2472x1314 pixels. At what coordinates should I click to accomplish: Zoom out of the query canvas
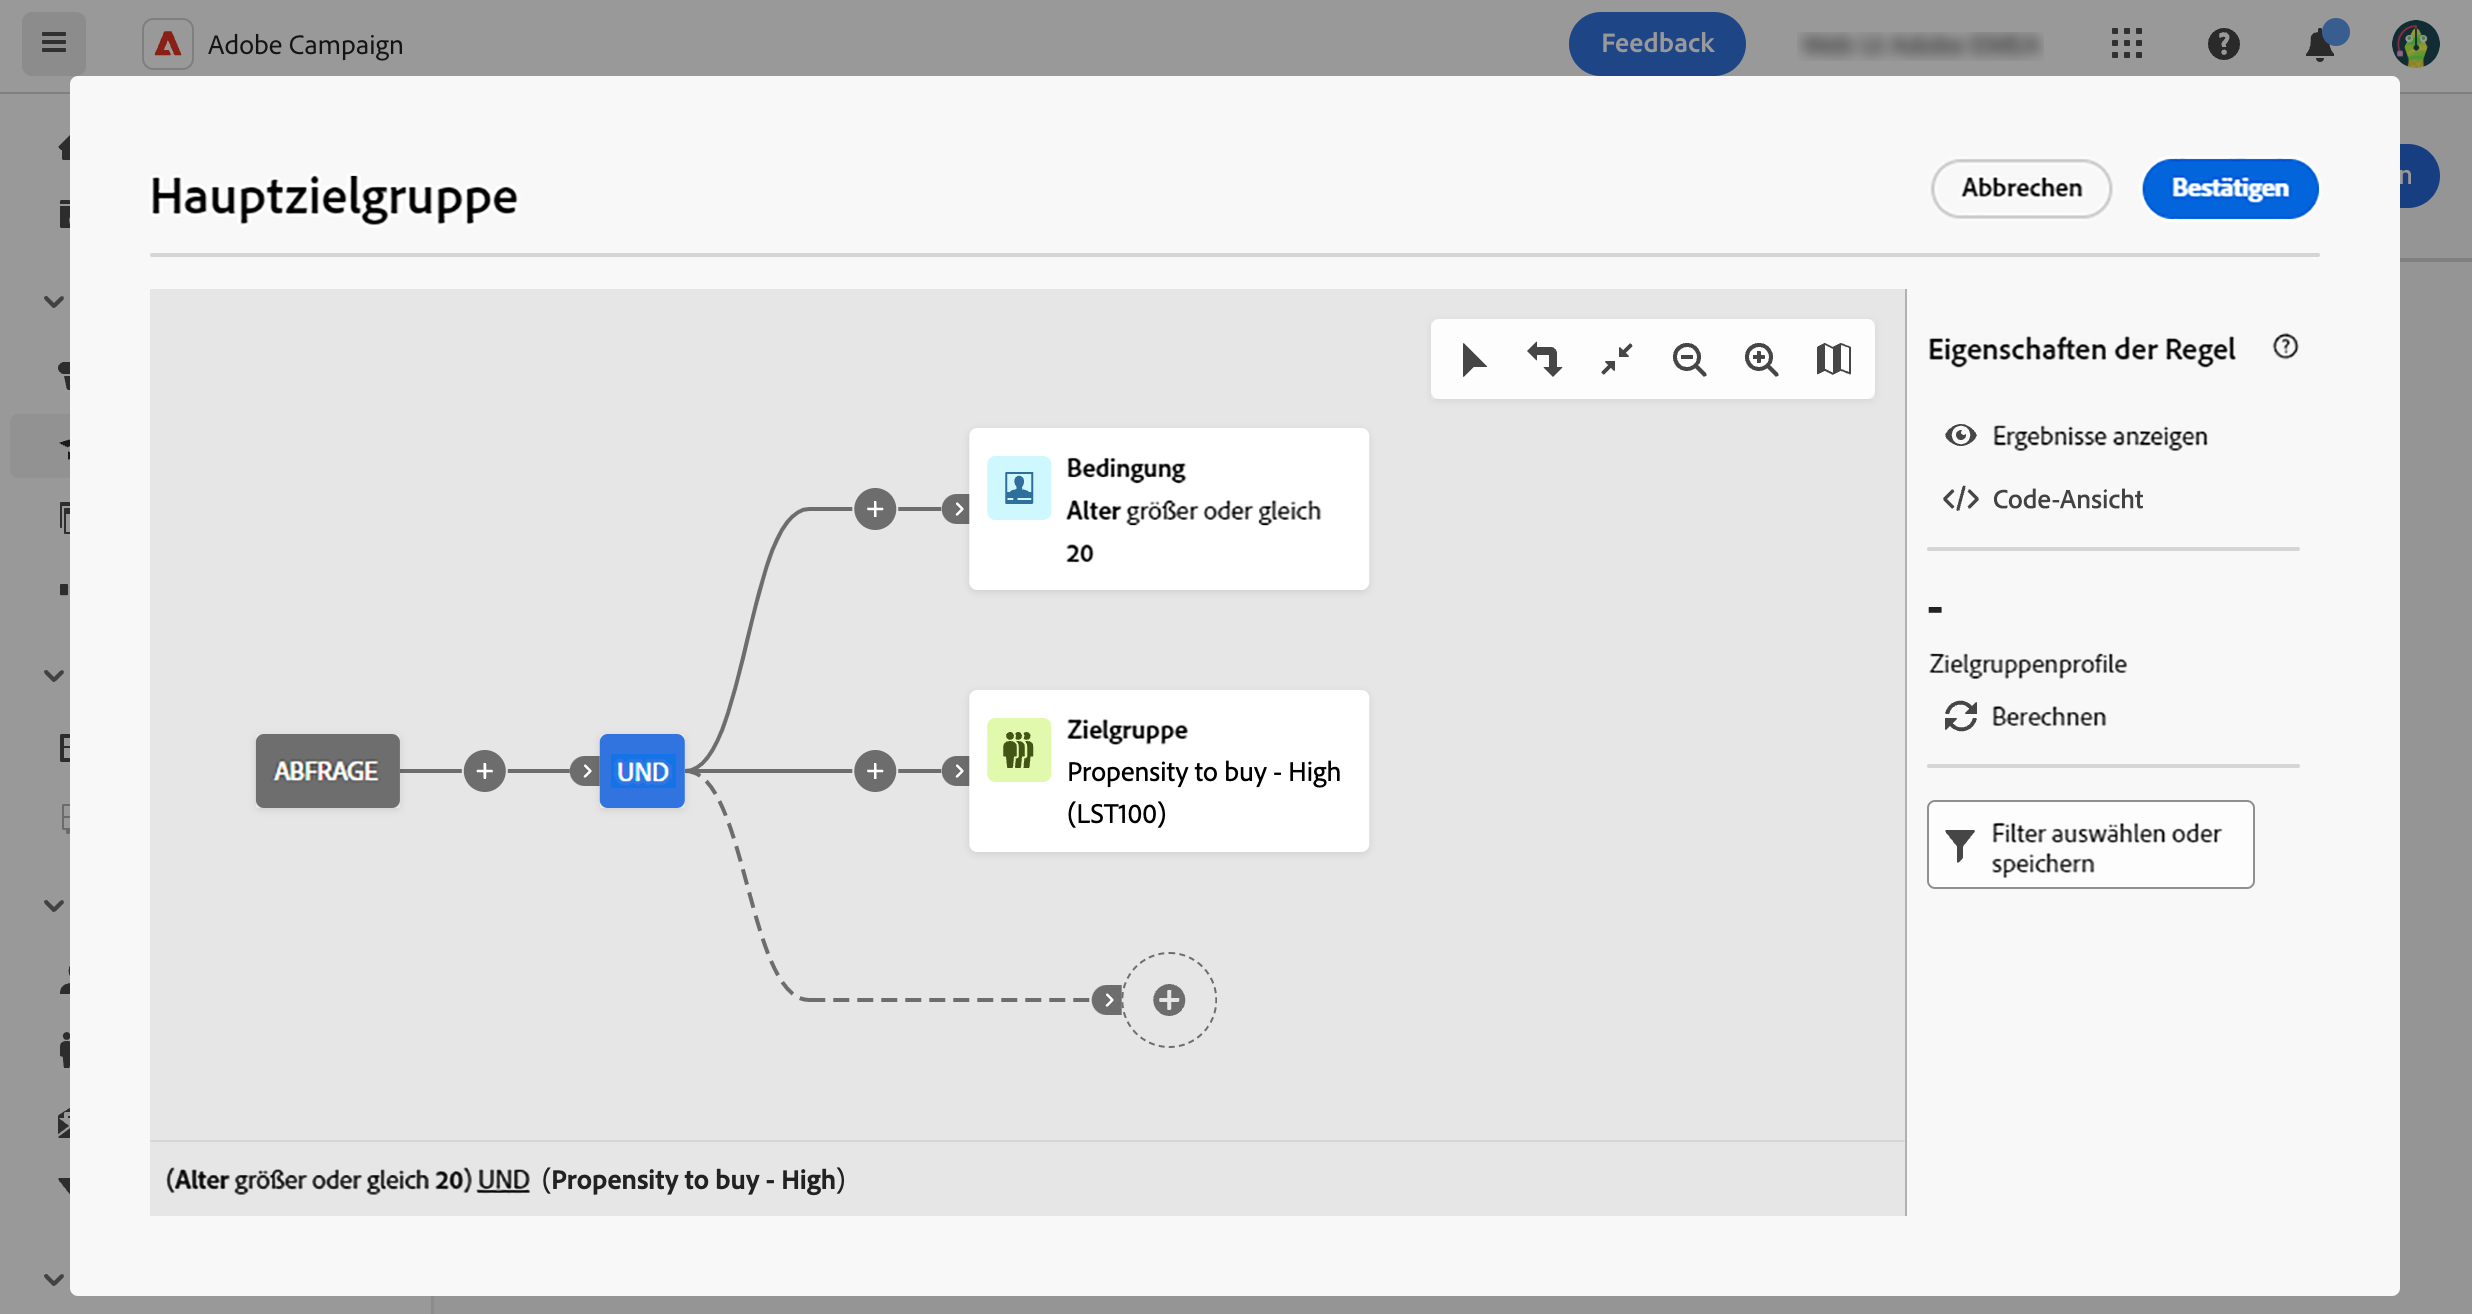(x=1689, y=359)
